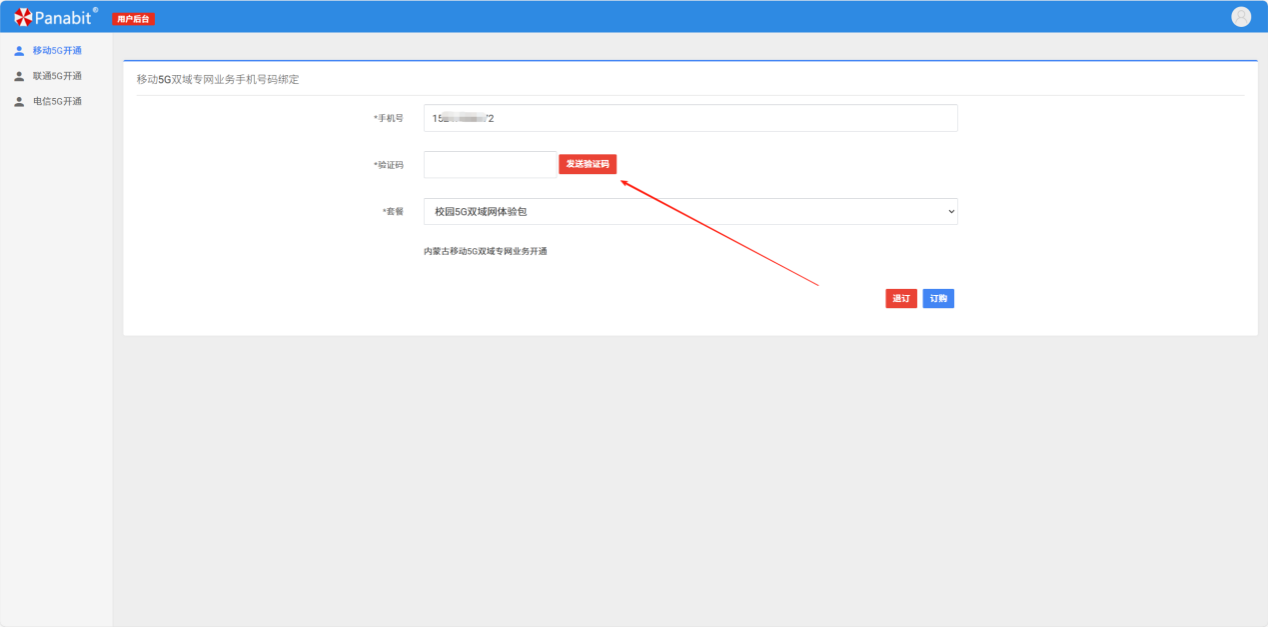This screenshot has height=627, width=1268.
Task: Select the 移动5G开通 sidebar item
Action: 57,51
